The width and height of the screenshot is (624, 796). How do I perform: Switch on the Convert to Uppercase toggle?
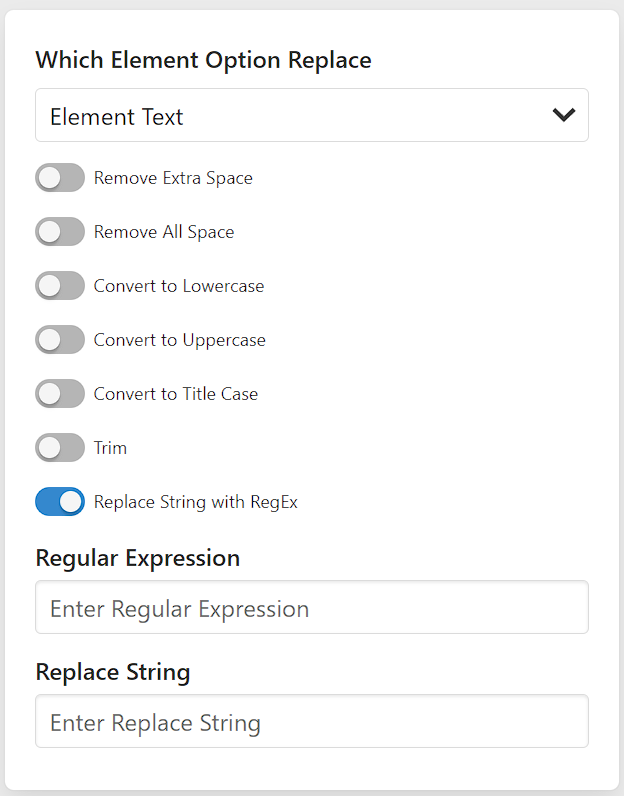60,340
